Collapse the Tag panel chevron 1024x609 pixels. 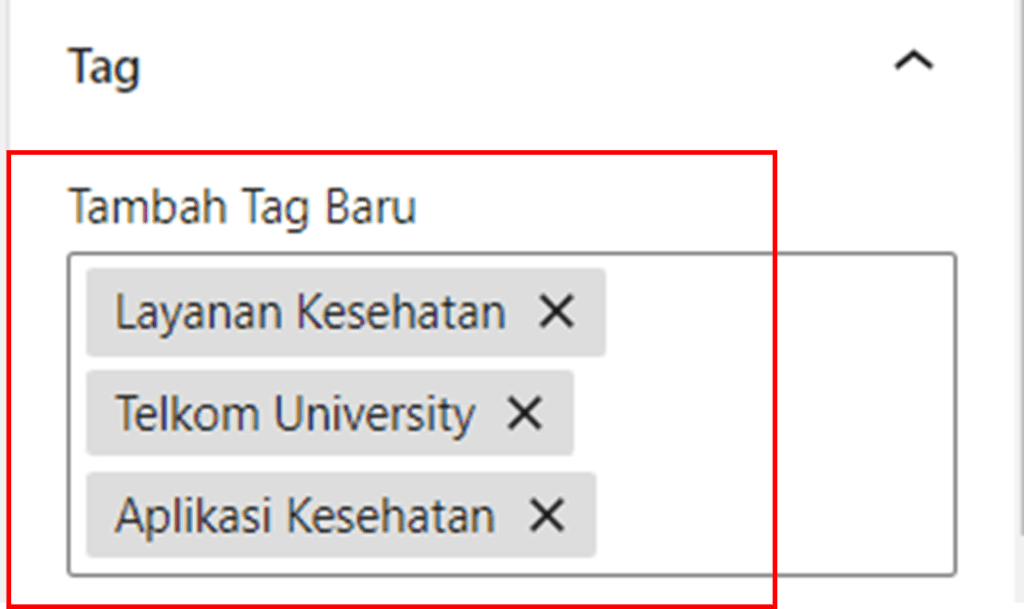tap(913, 63)
